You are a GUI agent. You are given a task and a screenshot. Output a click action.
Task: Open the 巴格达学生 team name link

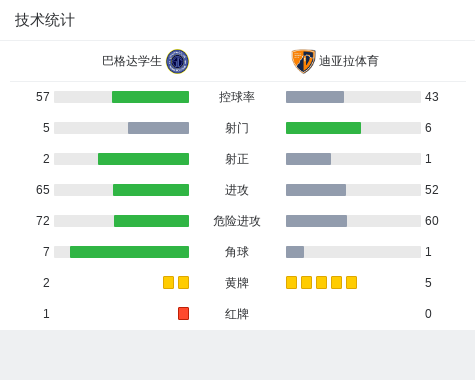pyautogui.click(x=132, y=61)
